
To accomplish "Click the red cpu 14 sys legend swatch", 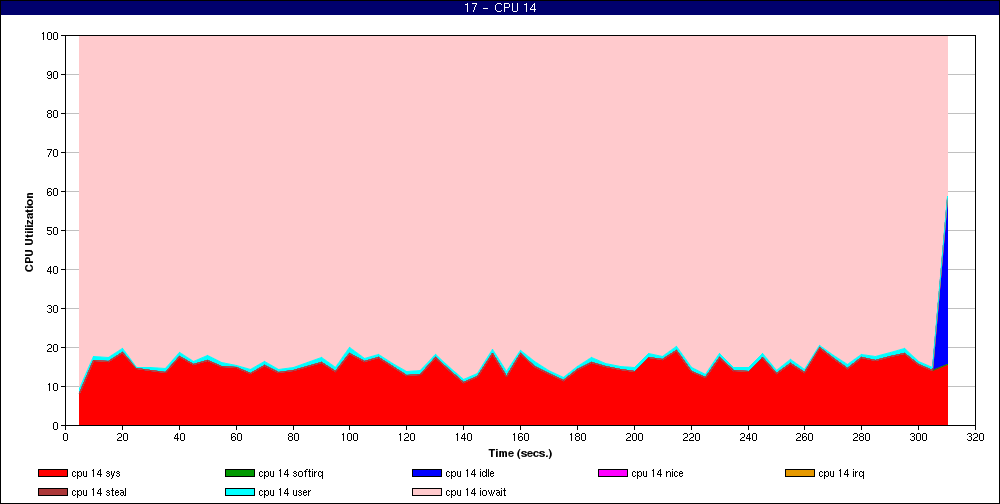I will pos(53,473).
